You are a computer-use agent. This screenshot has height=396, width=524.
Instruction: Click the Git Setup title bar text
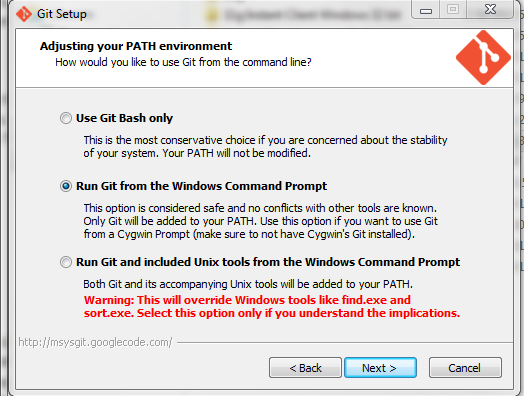(62, 14)
